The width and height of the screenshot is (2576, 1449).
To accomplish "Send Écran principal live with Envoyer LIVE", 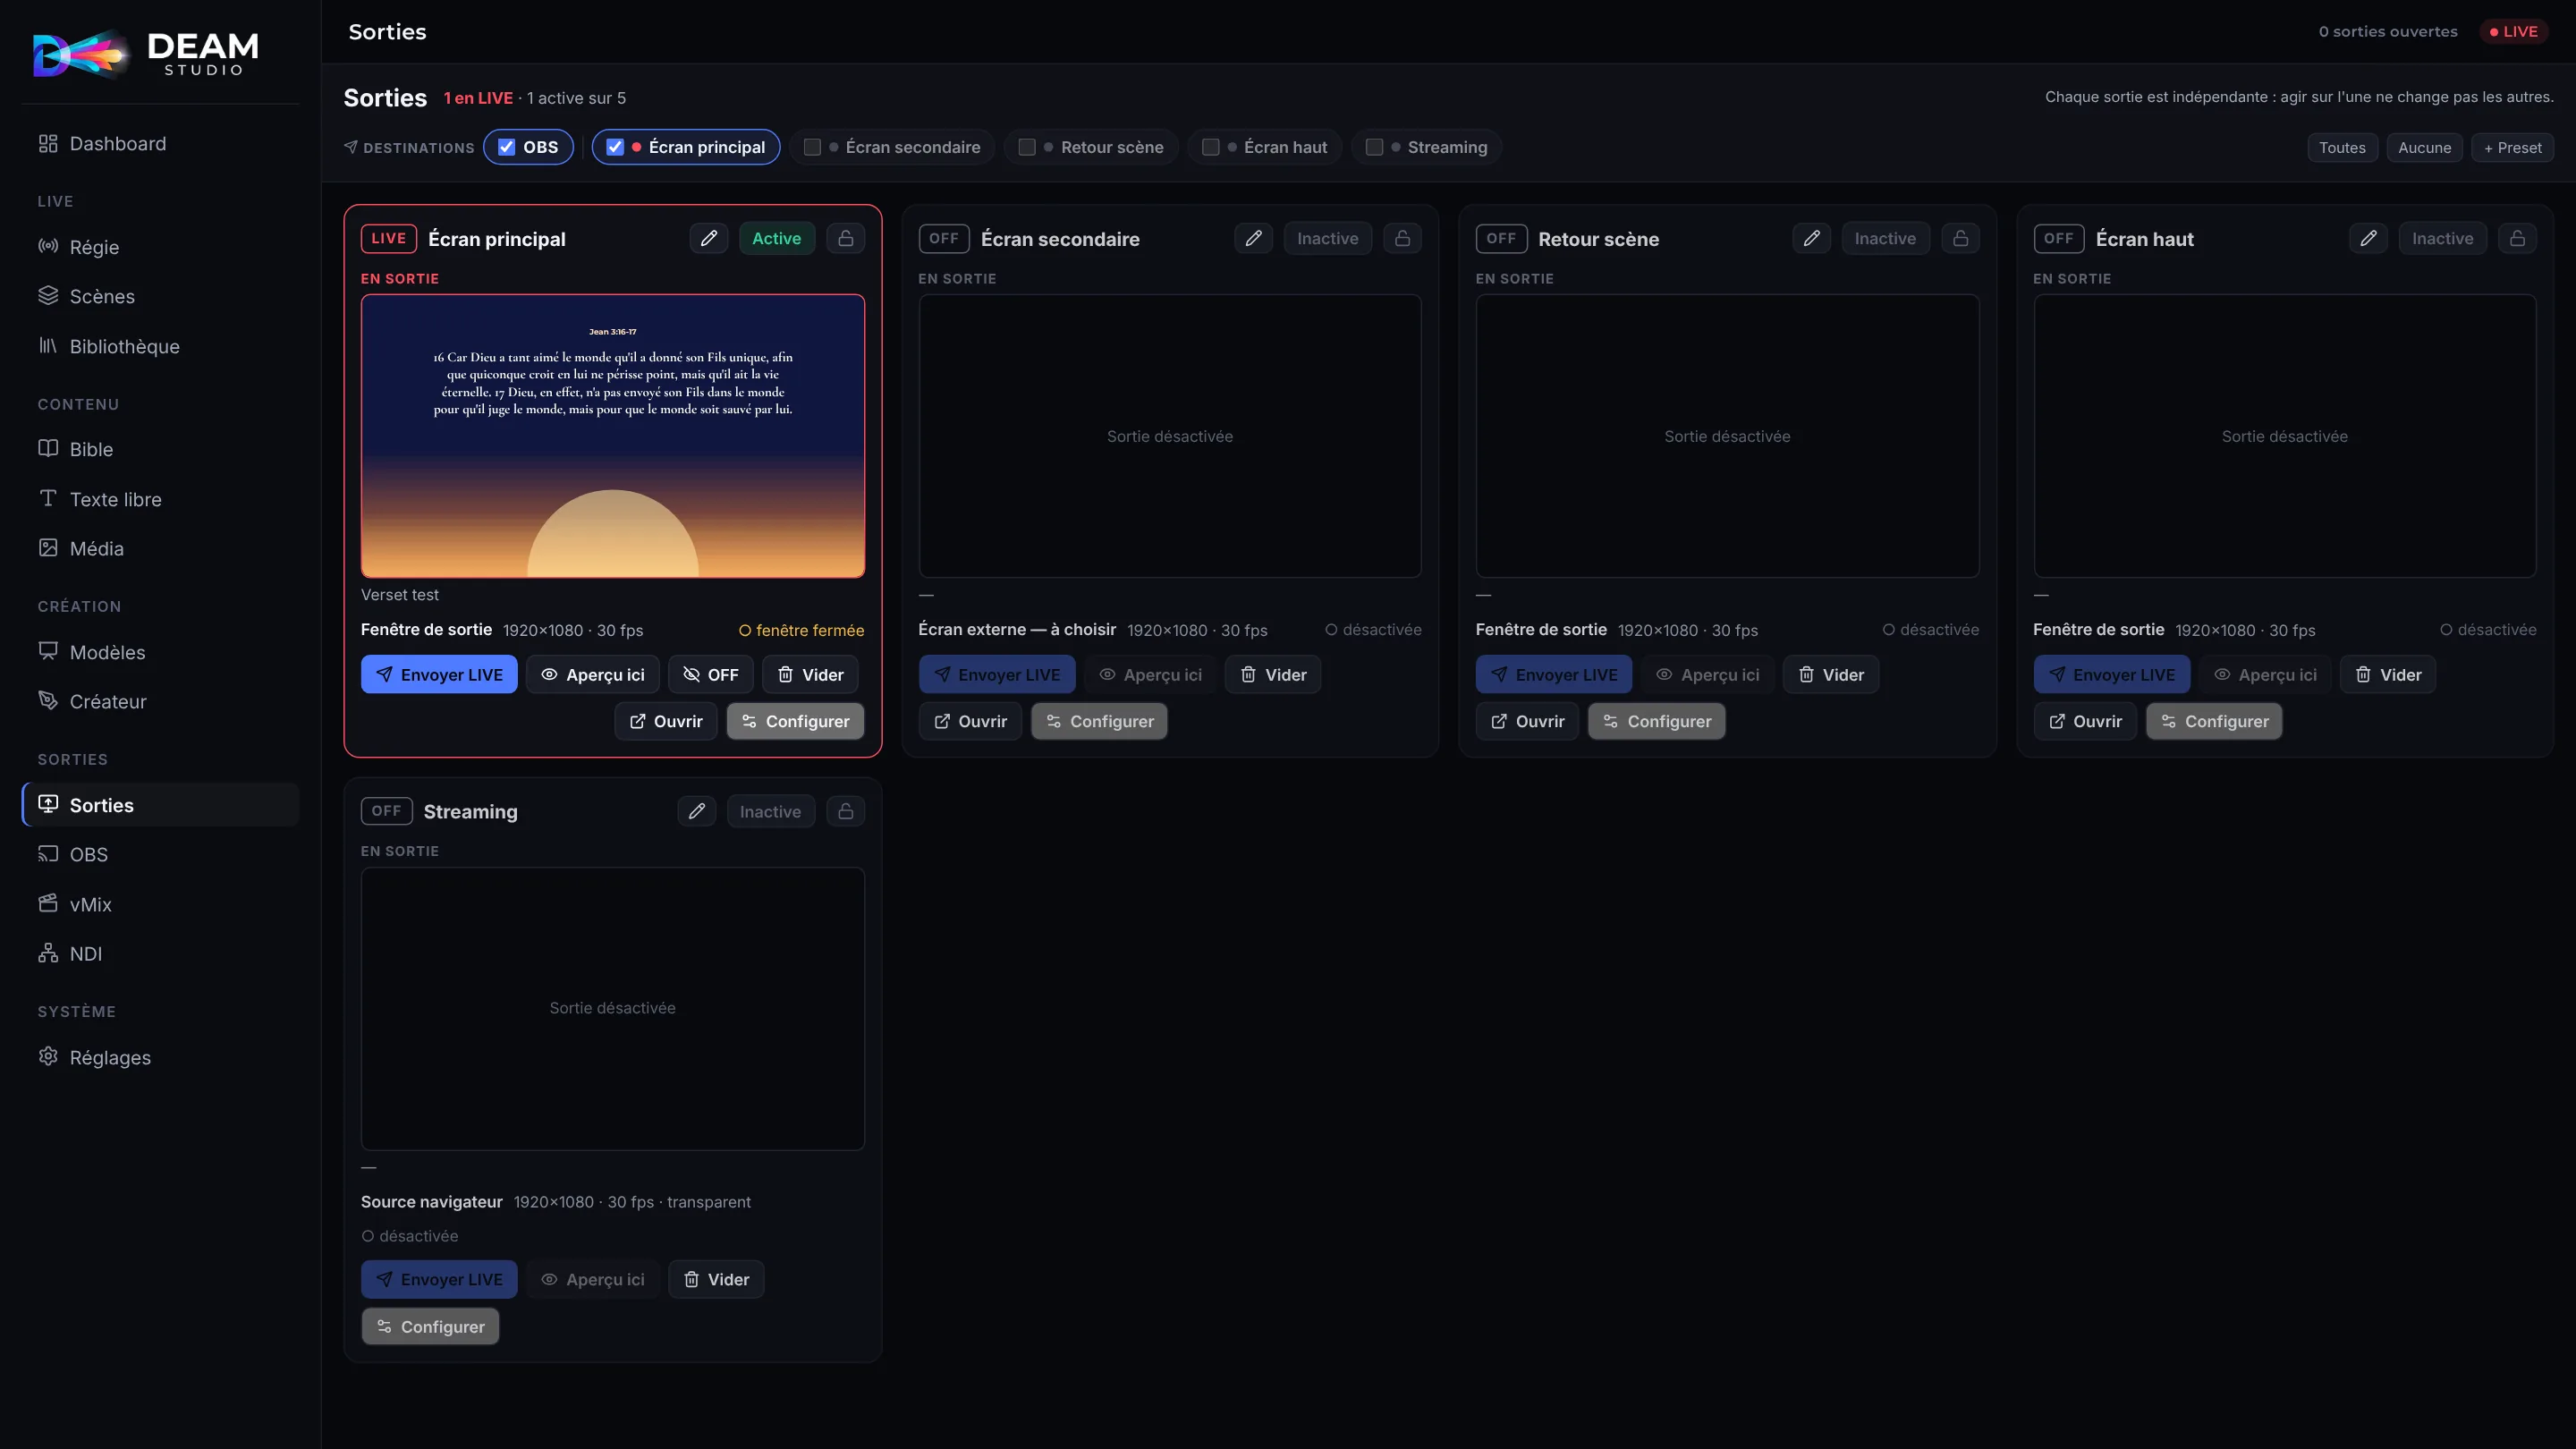I will [x=439, y=674].
